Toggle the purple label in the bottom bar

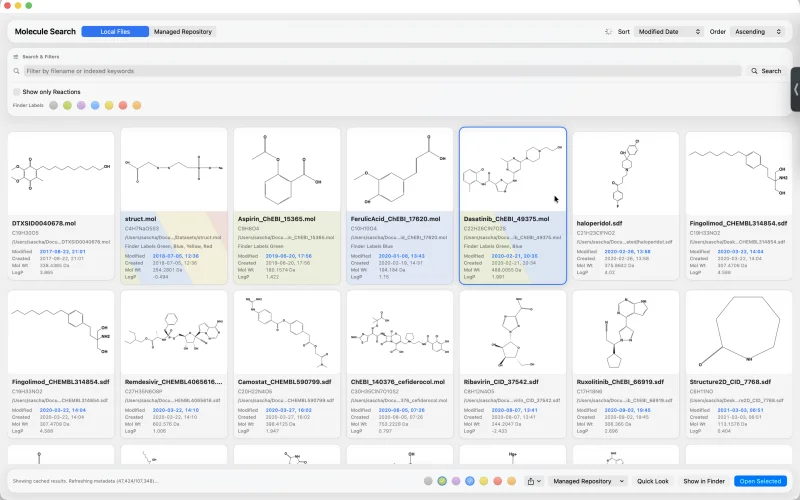pyautogui.click(x=456, y=481)
